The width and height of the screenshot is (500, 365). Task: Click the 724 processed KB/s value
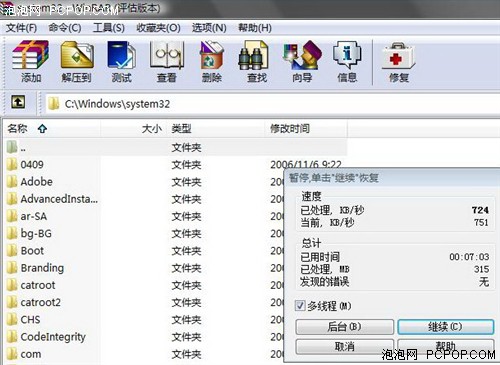(480, 210)
